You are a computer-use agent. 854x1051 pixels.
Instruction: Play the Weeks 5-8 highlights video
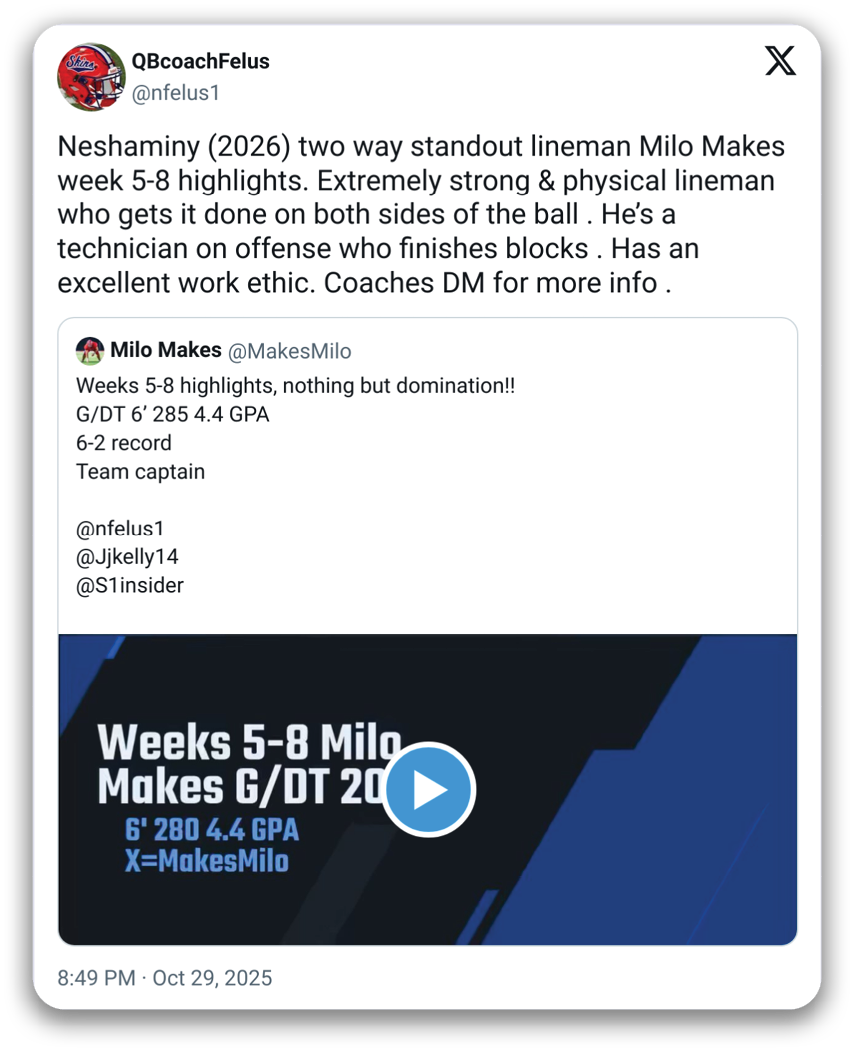tap(428, 790)
